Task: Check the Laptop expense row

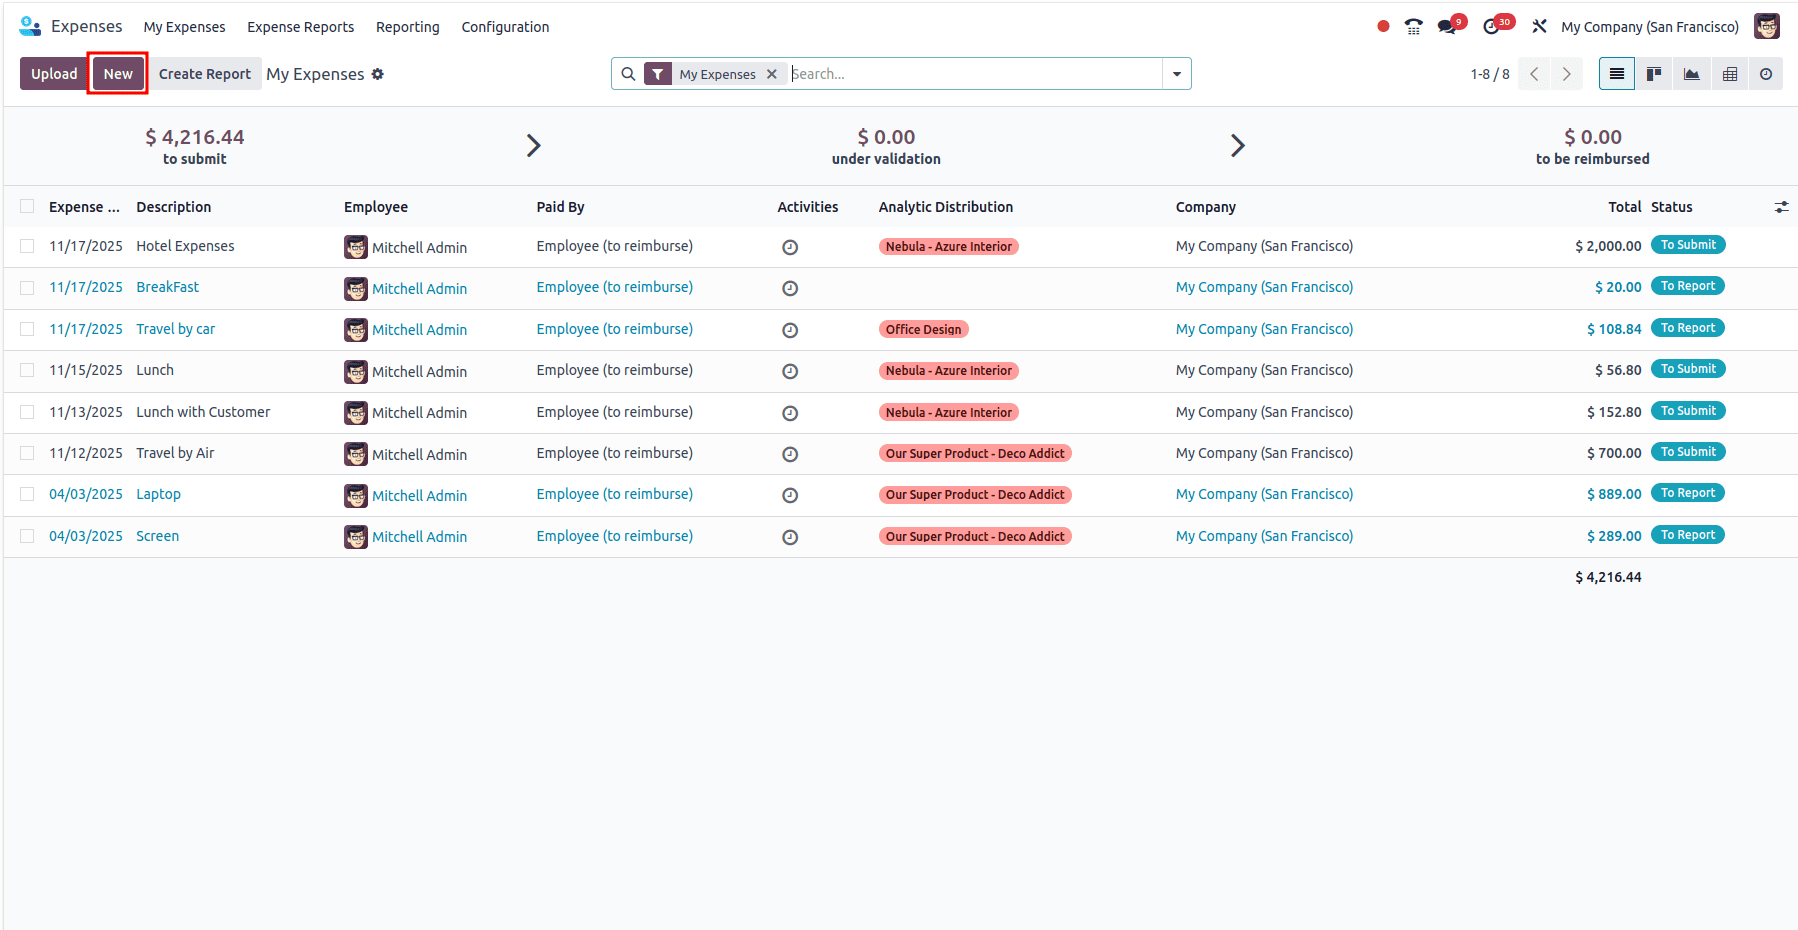Action: coord(27,495)
